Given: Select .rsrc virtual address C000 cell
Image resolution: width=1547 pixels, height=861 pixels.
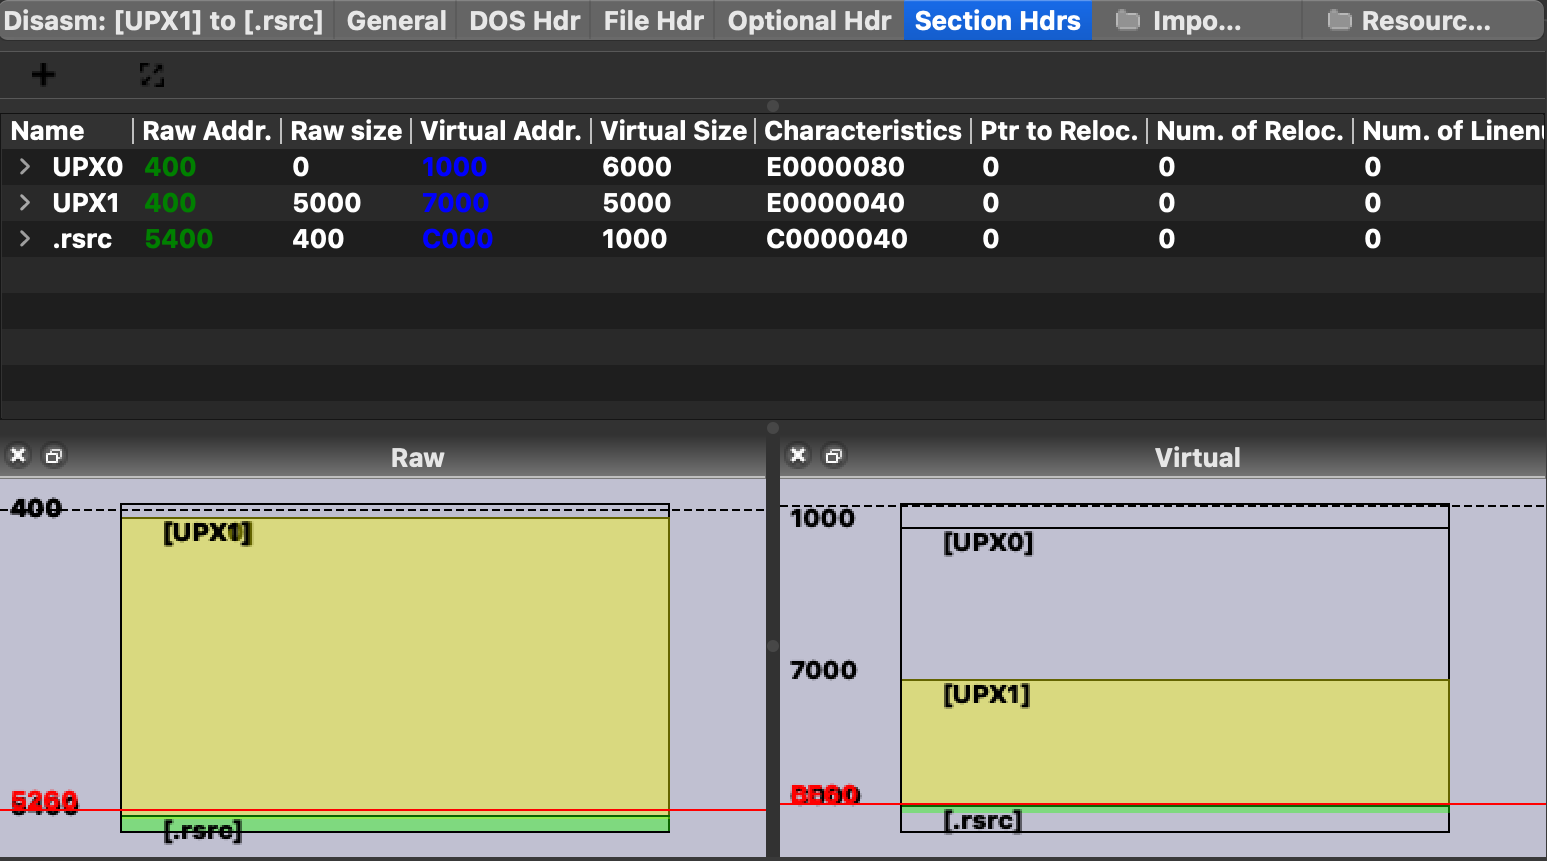Looking at the screenshot, I should click(457, 239).
